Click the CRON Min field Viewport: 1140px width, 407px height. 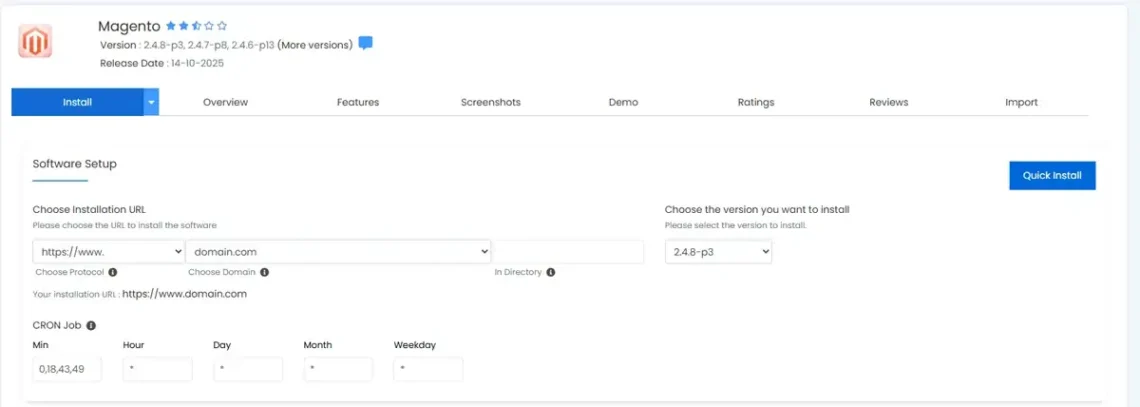[67, 368]
